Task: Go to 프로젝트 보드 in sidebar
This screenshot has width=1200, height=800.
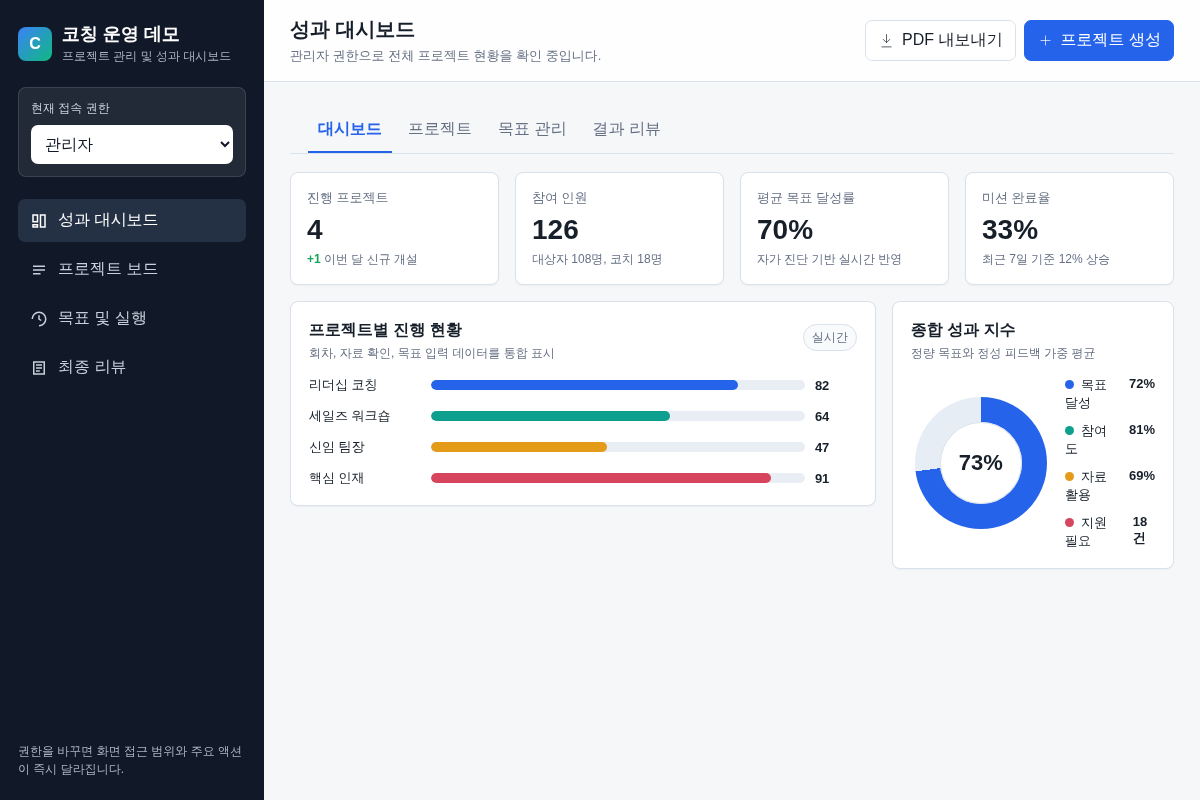Action: [x=132, y=269]
